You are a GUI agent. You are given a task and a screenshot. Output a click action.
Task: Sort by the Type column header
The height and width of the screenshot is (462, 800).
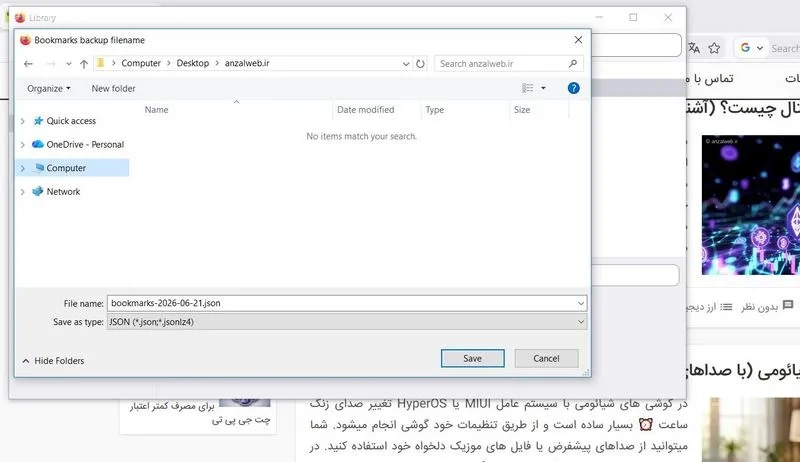click(x=435, y=110)
